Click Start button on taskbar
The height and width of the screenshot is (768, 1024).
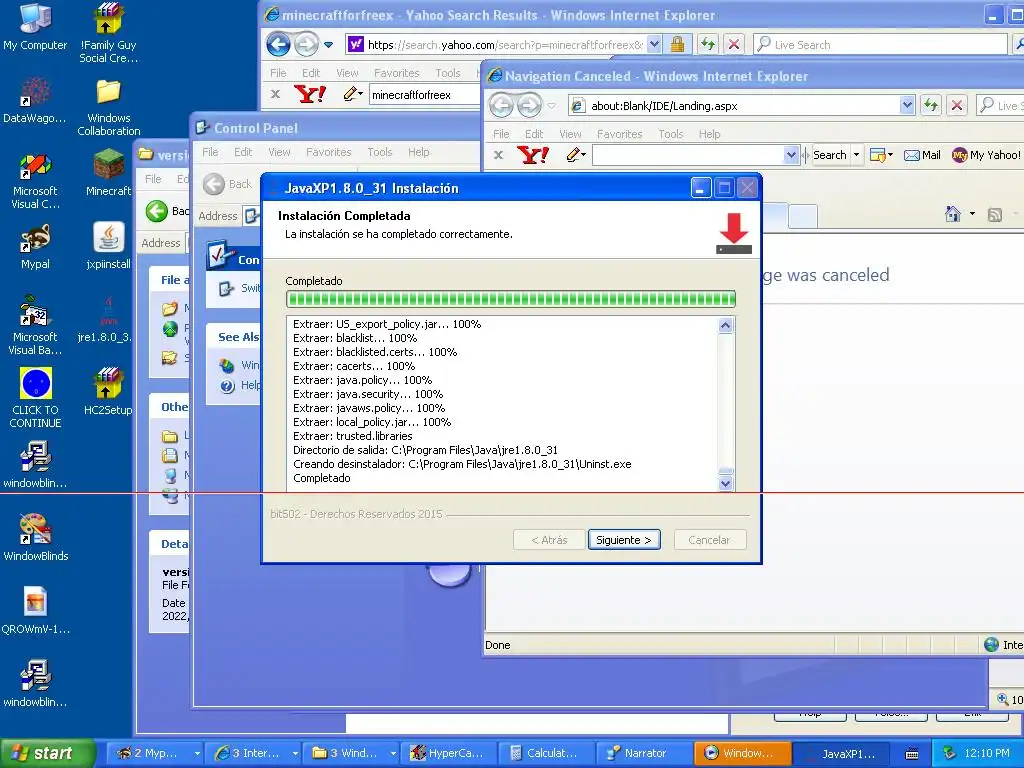tap(48, 753)
